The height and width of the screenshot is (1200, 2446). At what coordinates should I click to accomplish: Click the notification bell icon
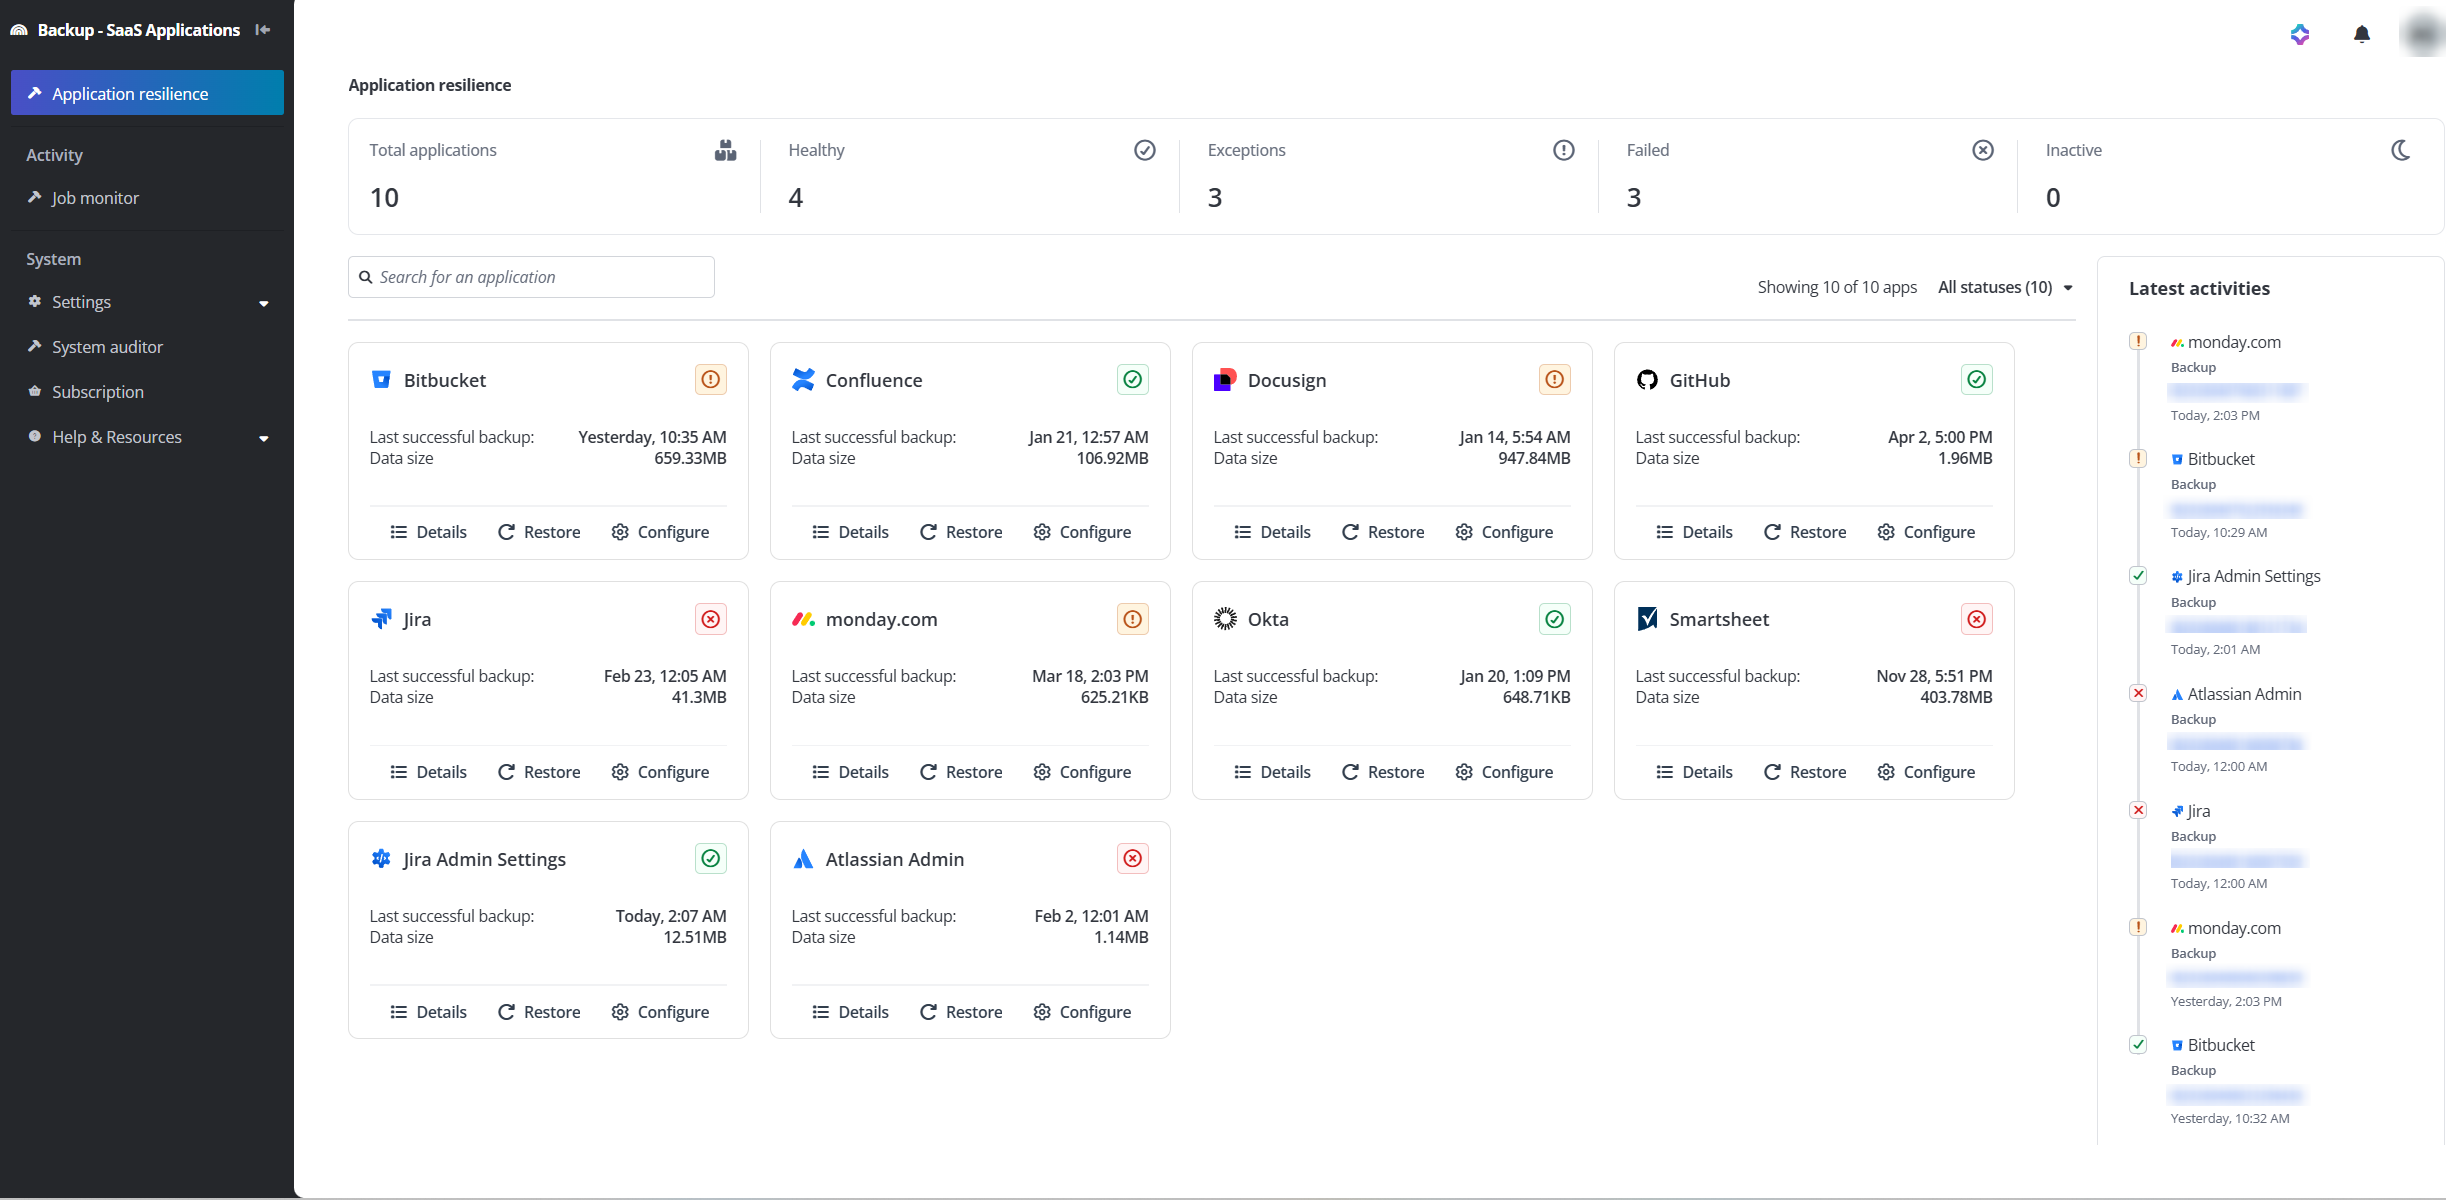[2362, 34]
